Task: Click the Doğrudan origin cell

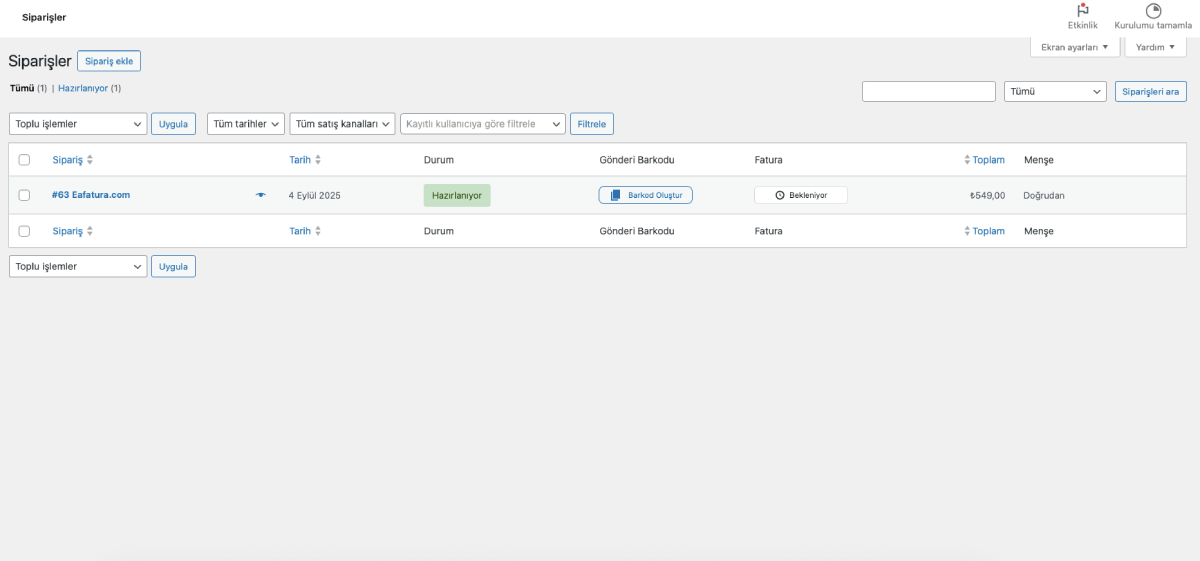Action: [x=1044, y=195]
